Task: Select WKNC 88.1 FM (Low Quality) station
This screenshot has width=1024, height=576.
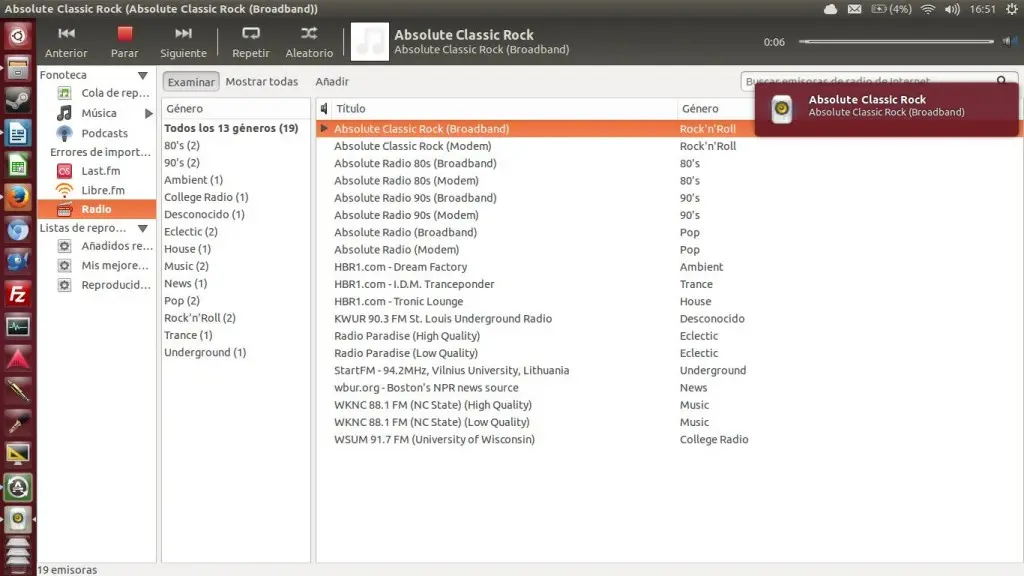Action: [432, 423]
